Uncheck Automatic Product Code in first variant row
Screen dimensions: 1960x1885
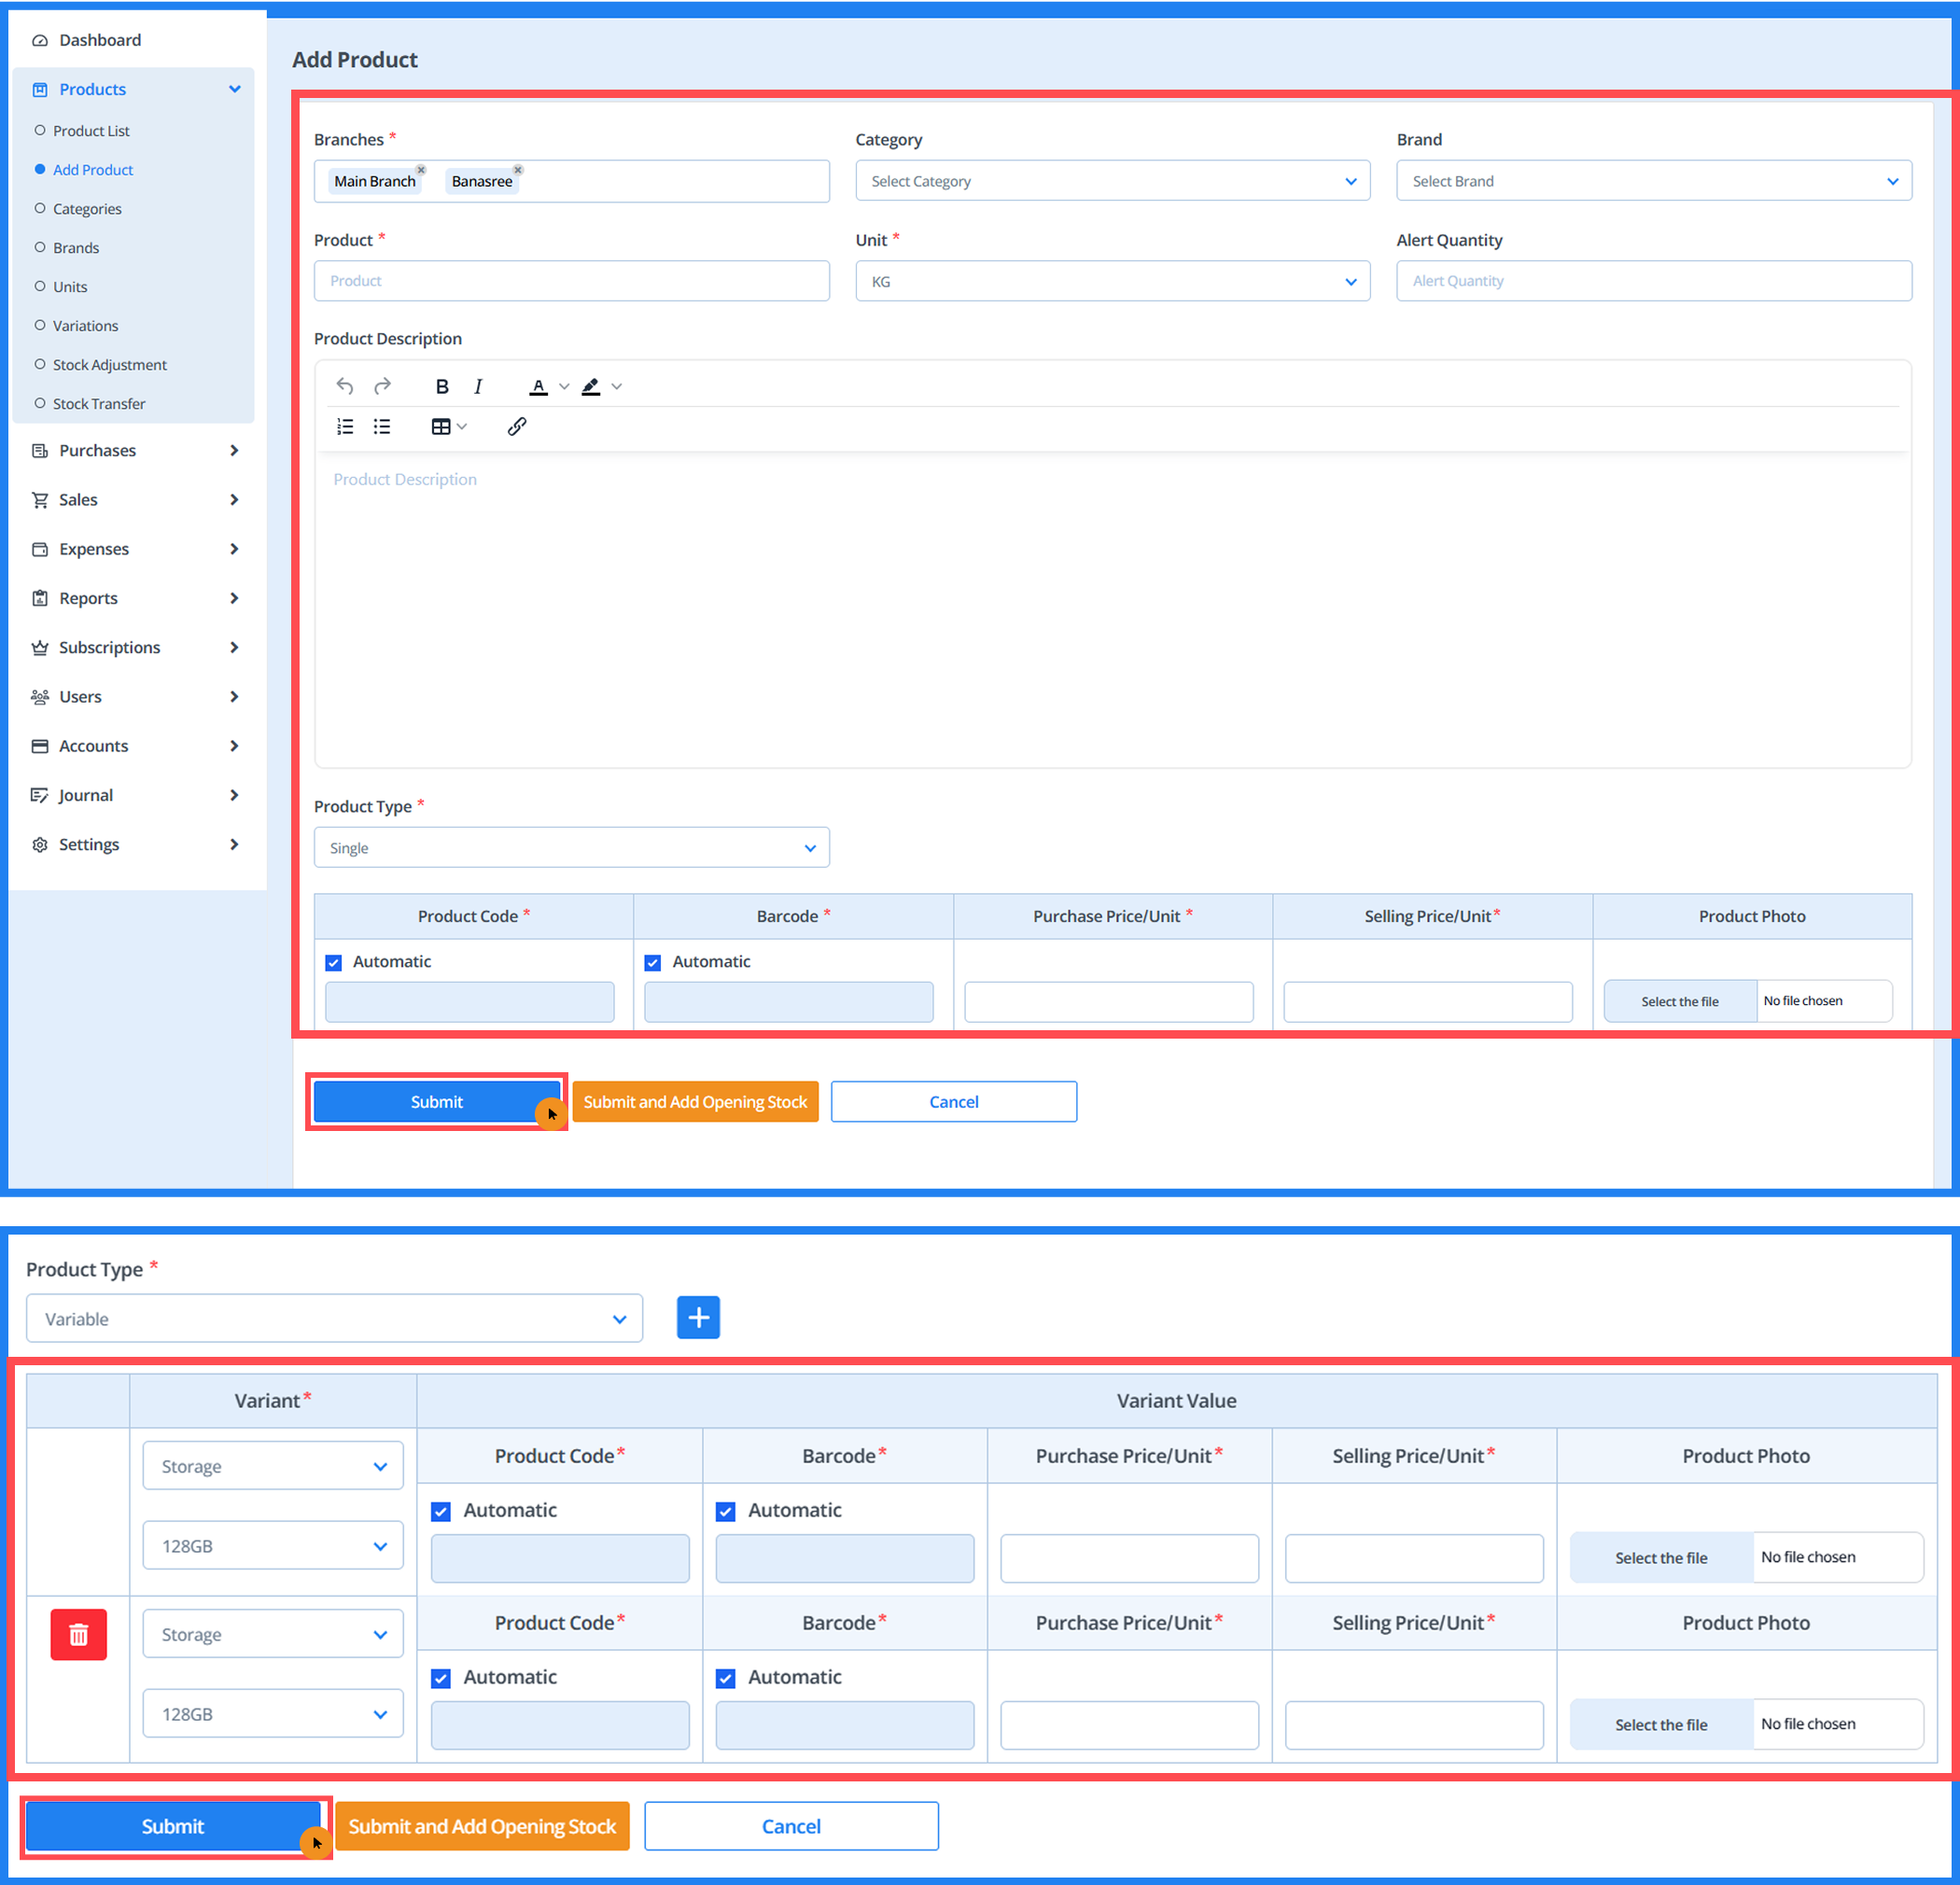coord(441,1511)
